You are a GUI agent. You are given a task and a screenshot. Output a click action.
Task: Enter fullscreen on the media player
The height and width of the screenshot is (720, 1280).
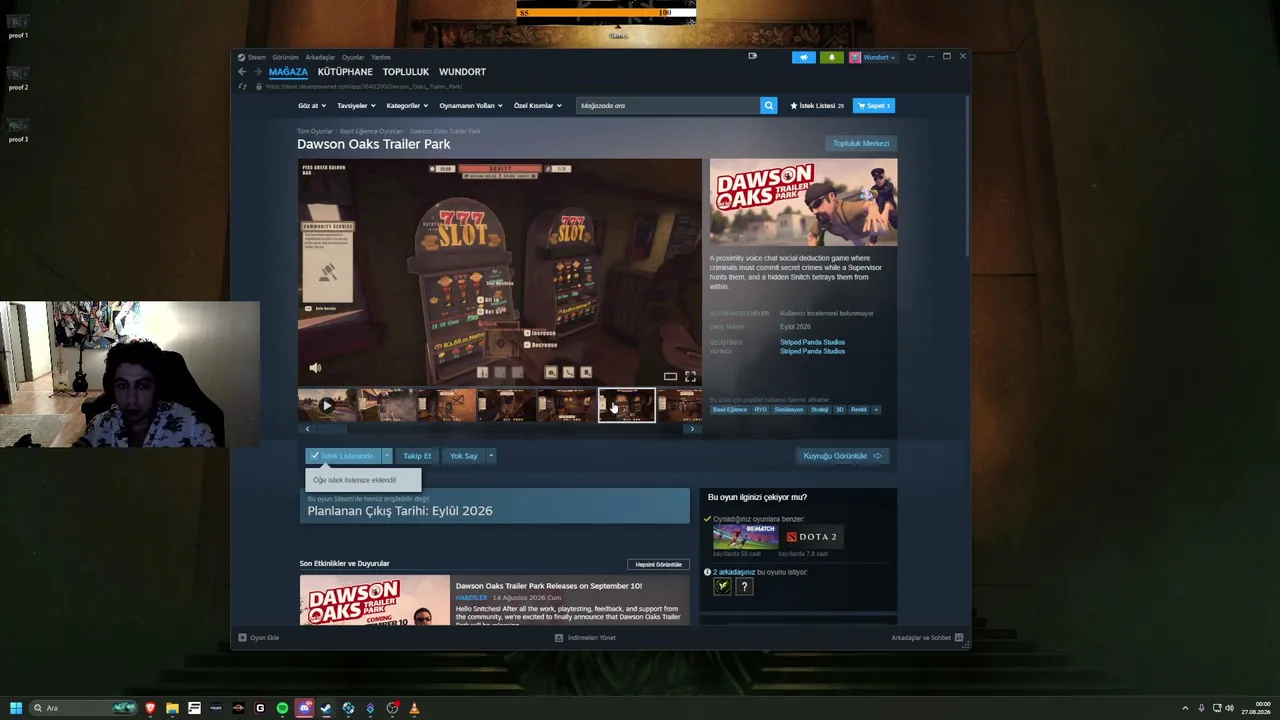point(690,376)
